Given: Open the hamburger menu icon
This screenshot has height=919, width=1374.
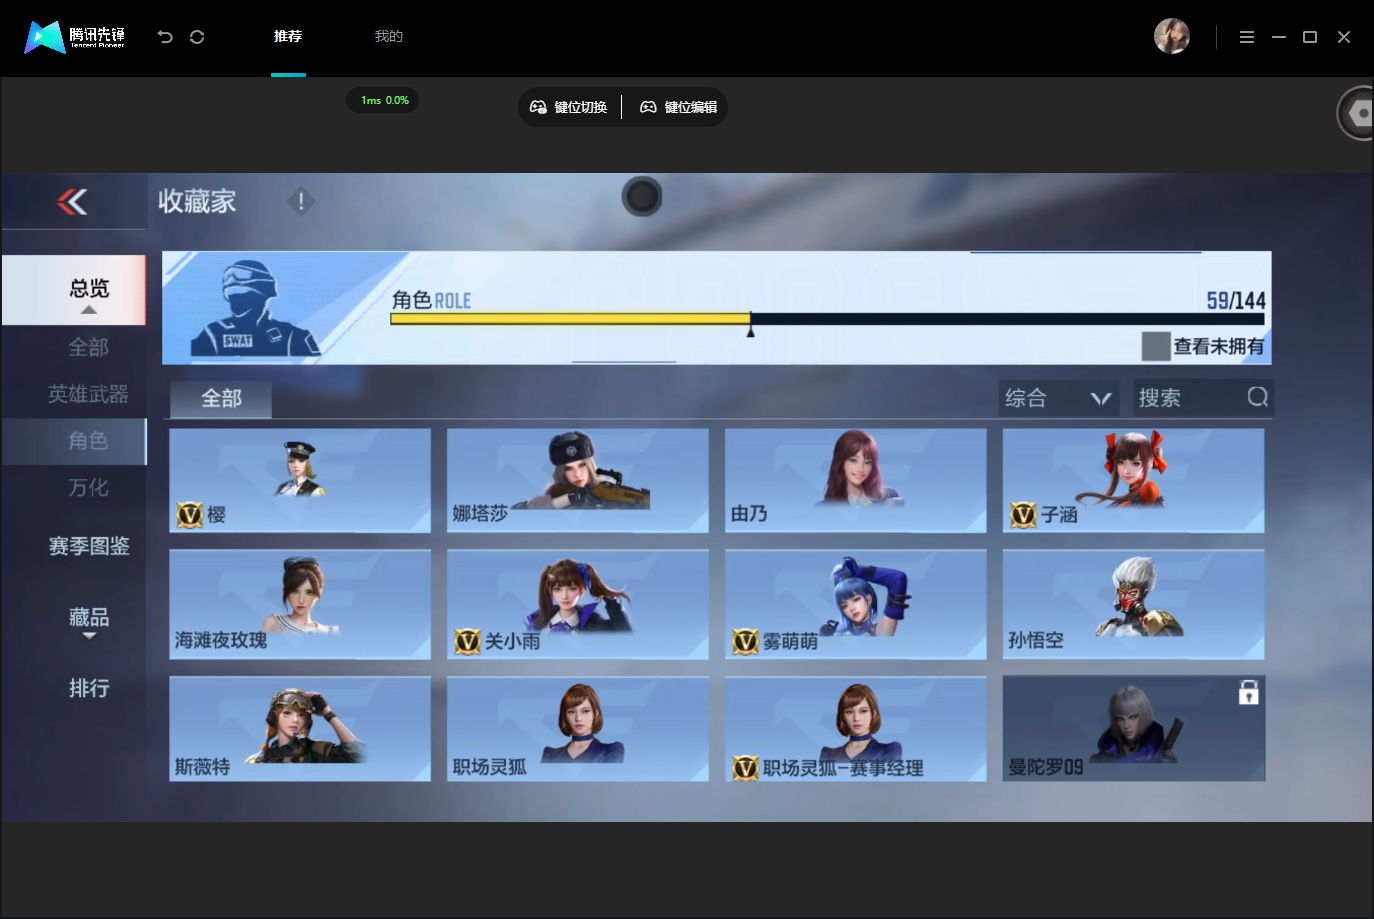Looking at the screenshot, I should [x=1247, y=37].
